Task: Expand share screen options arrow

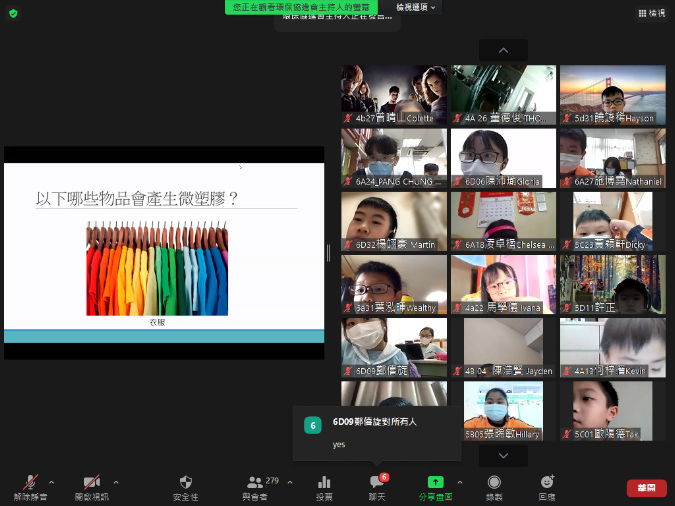Action: (x=459, y=482)
